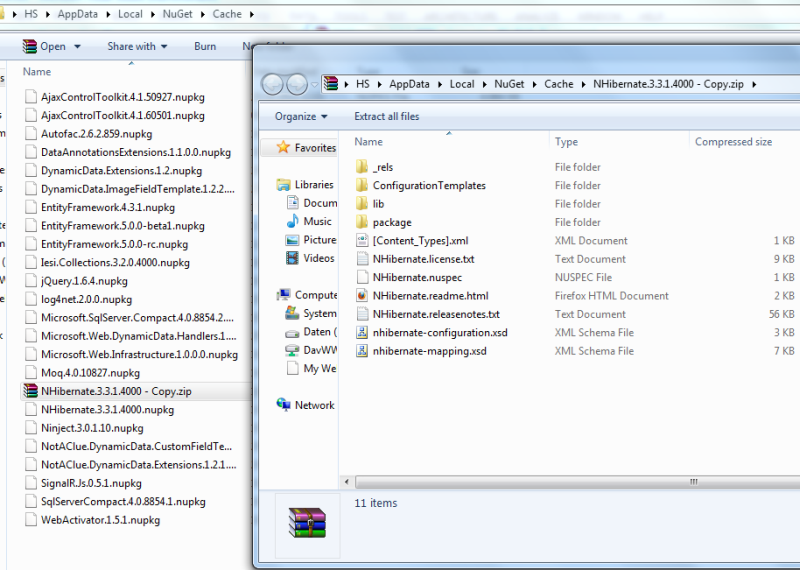Viewport: 800px width, 570px height.
Task: Click AppData breadcrumb in back window address bar
Action: (78, 14)
